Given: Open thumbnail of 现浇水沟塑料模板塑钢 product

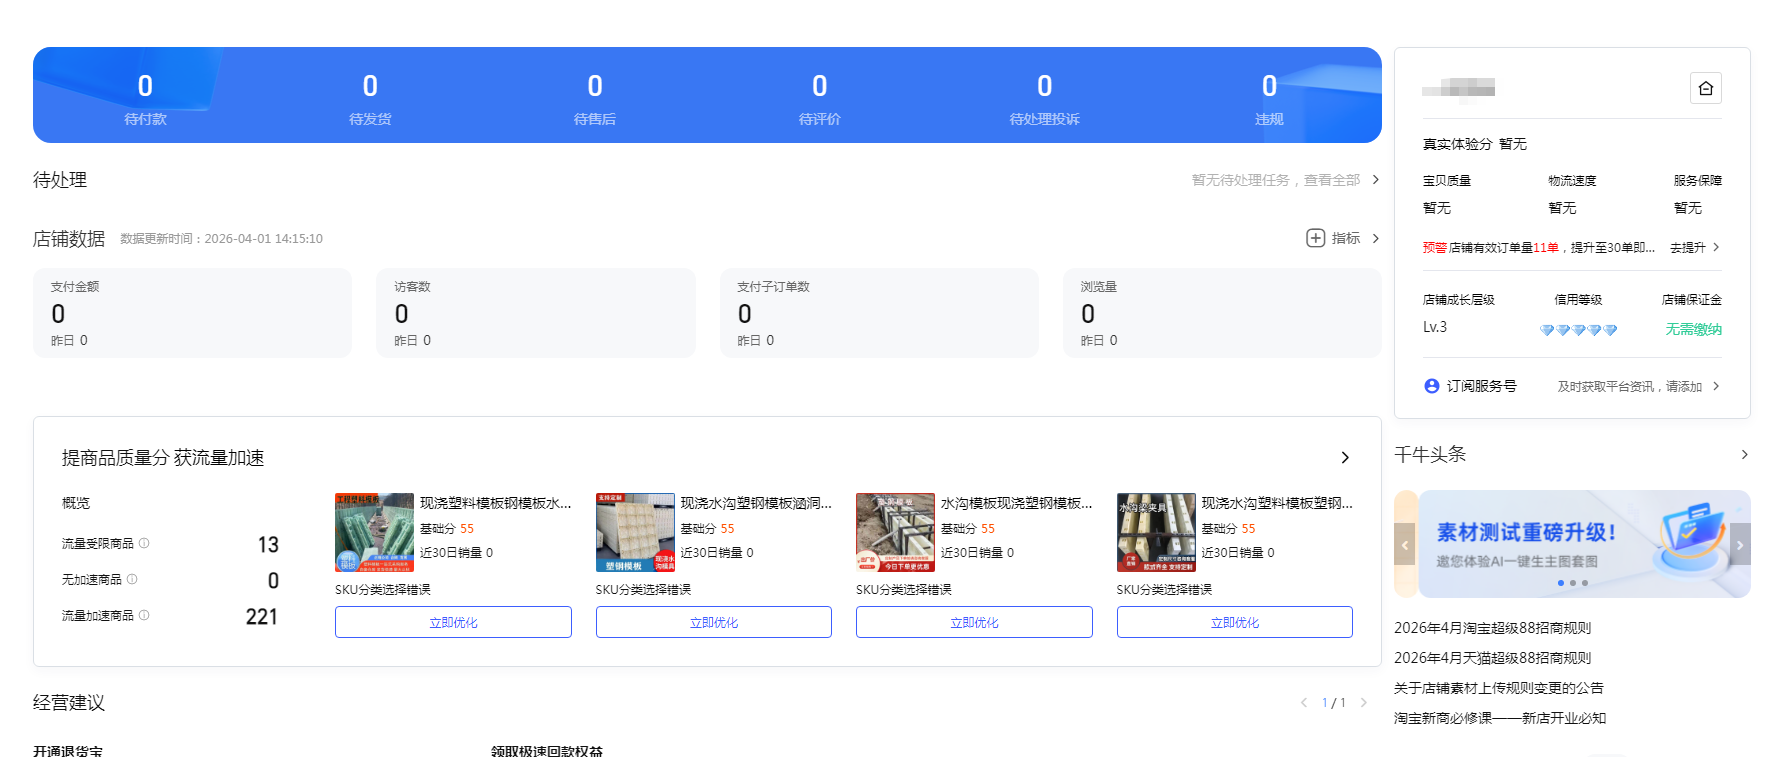Looking at the screenshot, I should tap(1156, 532).
